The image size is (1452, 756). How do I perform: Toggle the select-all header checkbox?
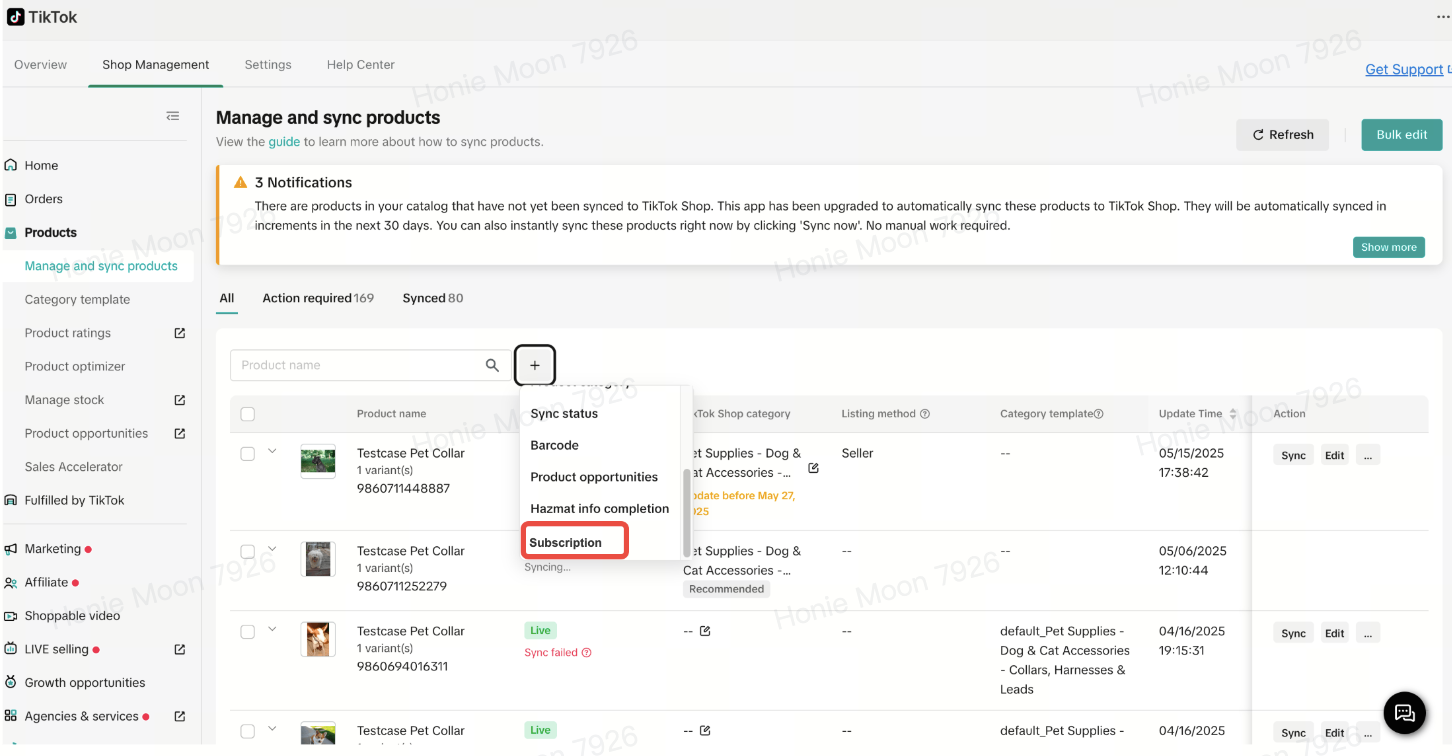pos(248,414)
